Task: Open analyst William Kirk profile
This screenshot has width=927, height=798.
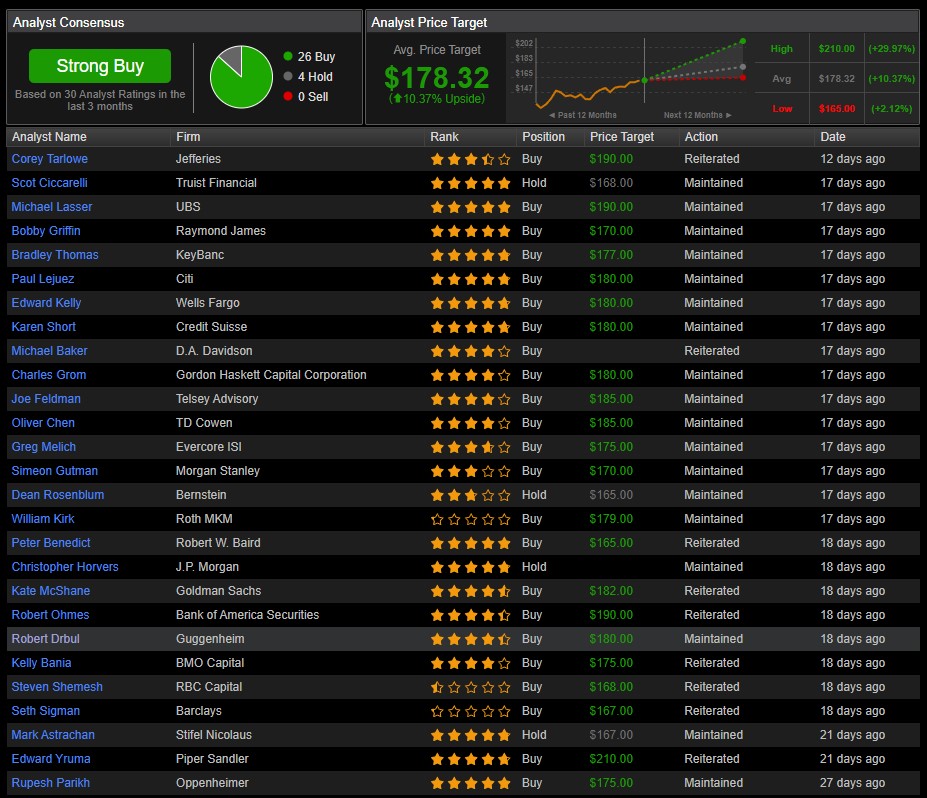Action: pyautogui.click(x=43, y=518)
